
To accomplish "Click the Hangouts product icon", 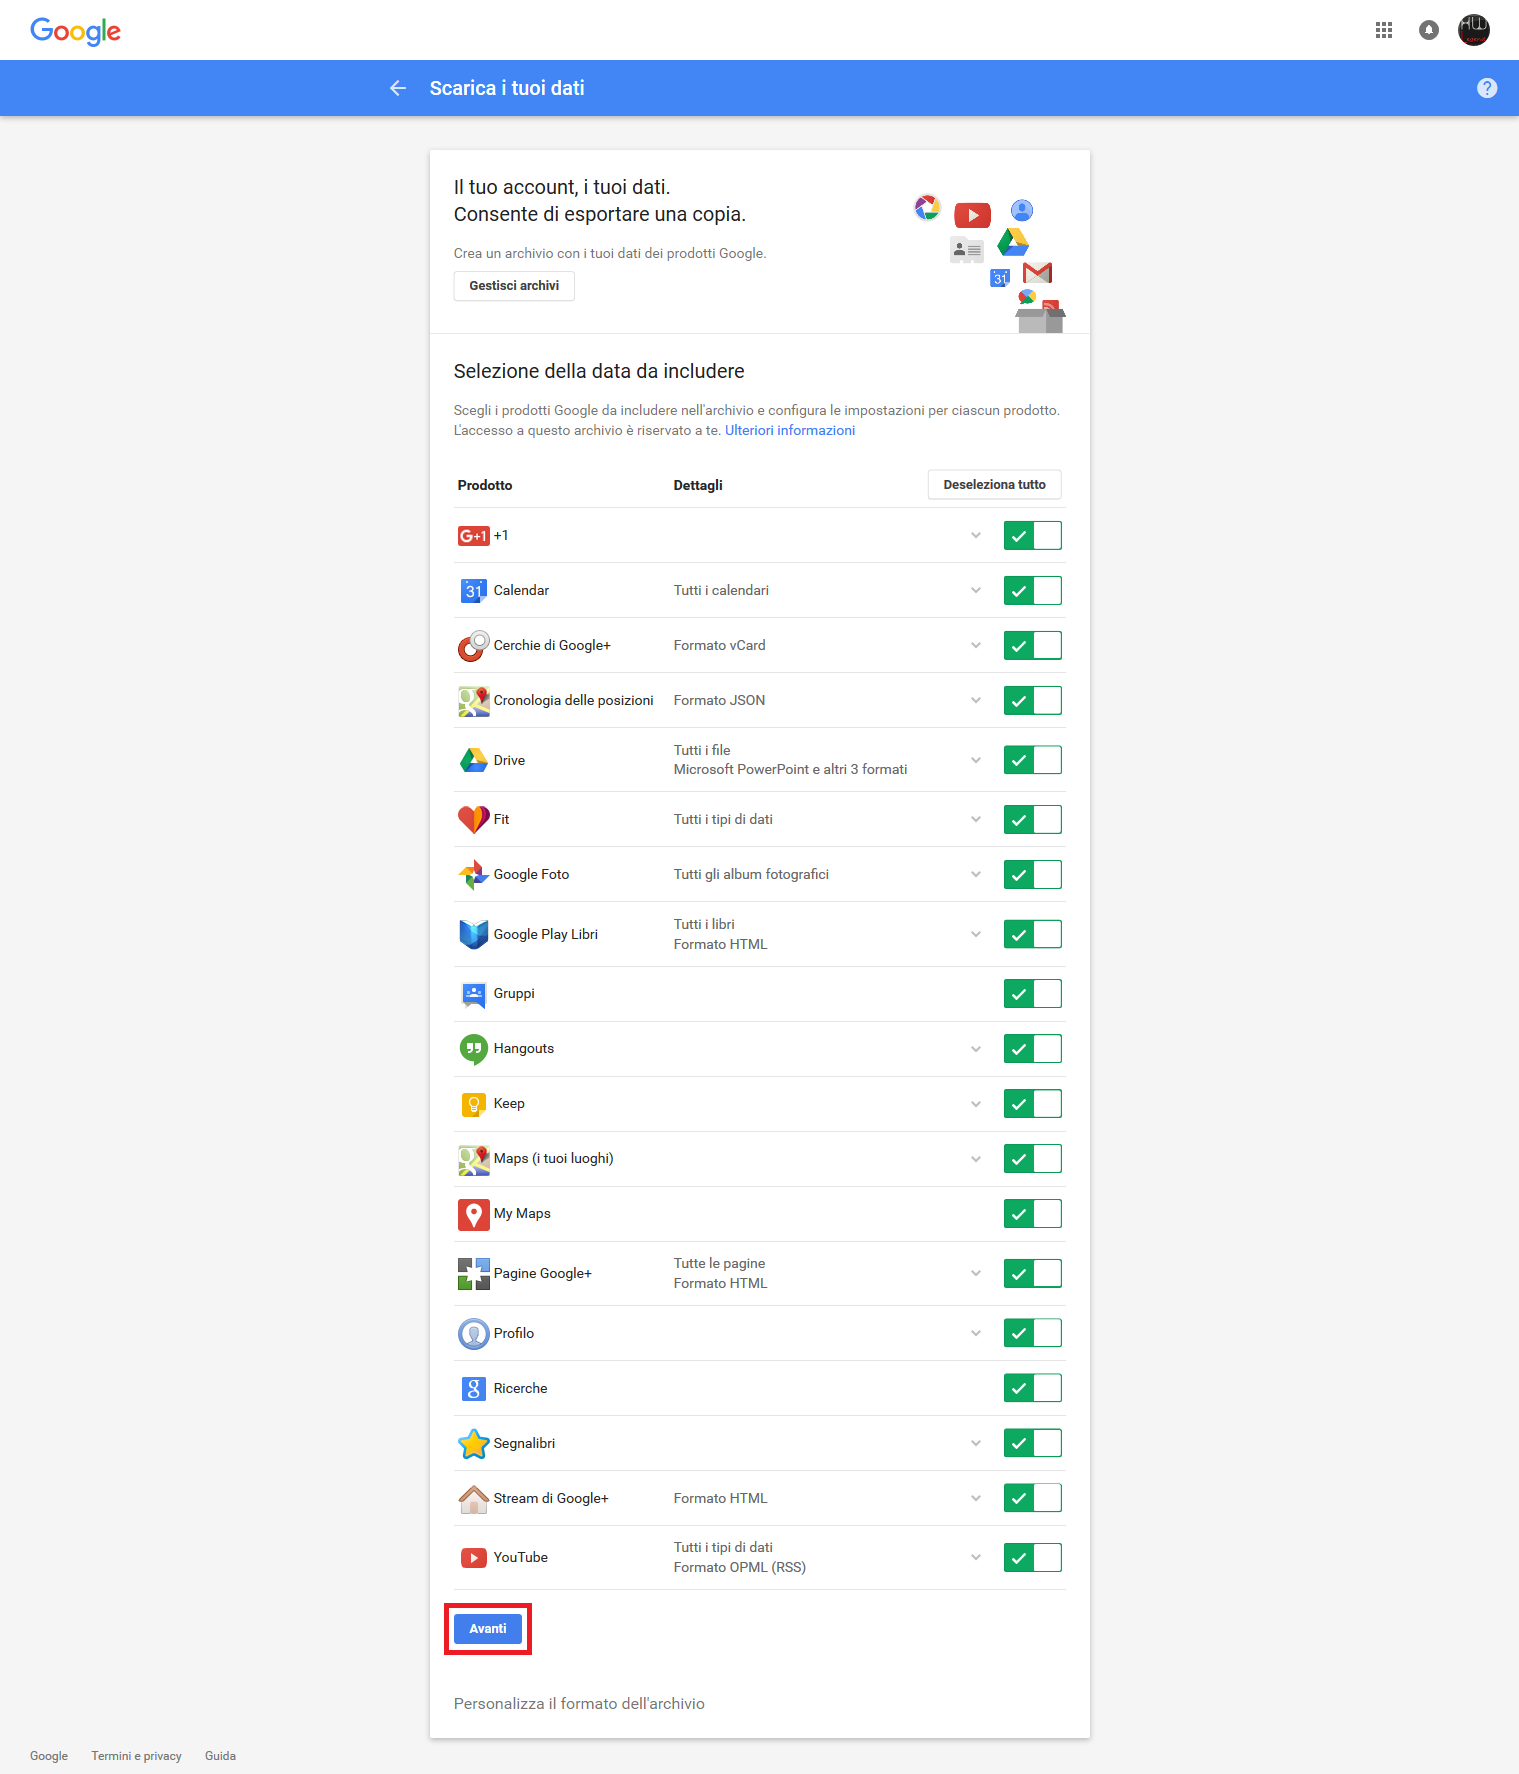I will pyautogui.click(x=474, y=1049).
